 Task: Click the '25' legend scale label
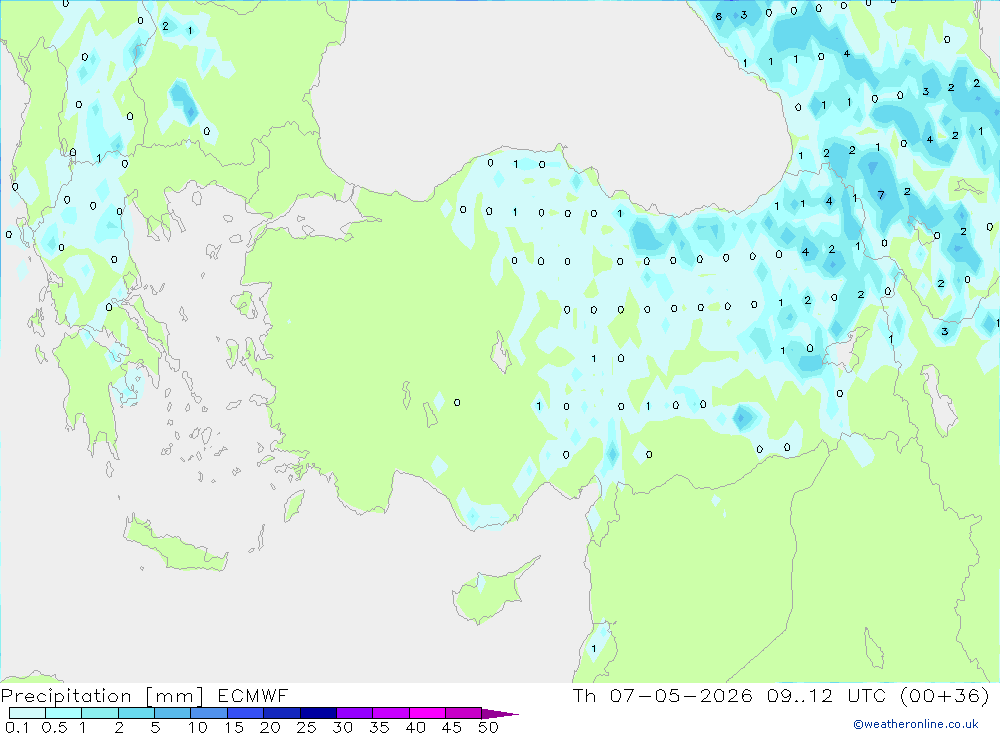pyautogui.click(x=307, y=727)
